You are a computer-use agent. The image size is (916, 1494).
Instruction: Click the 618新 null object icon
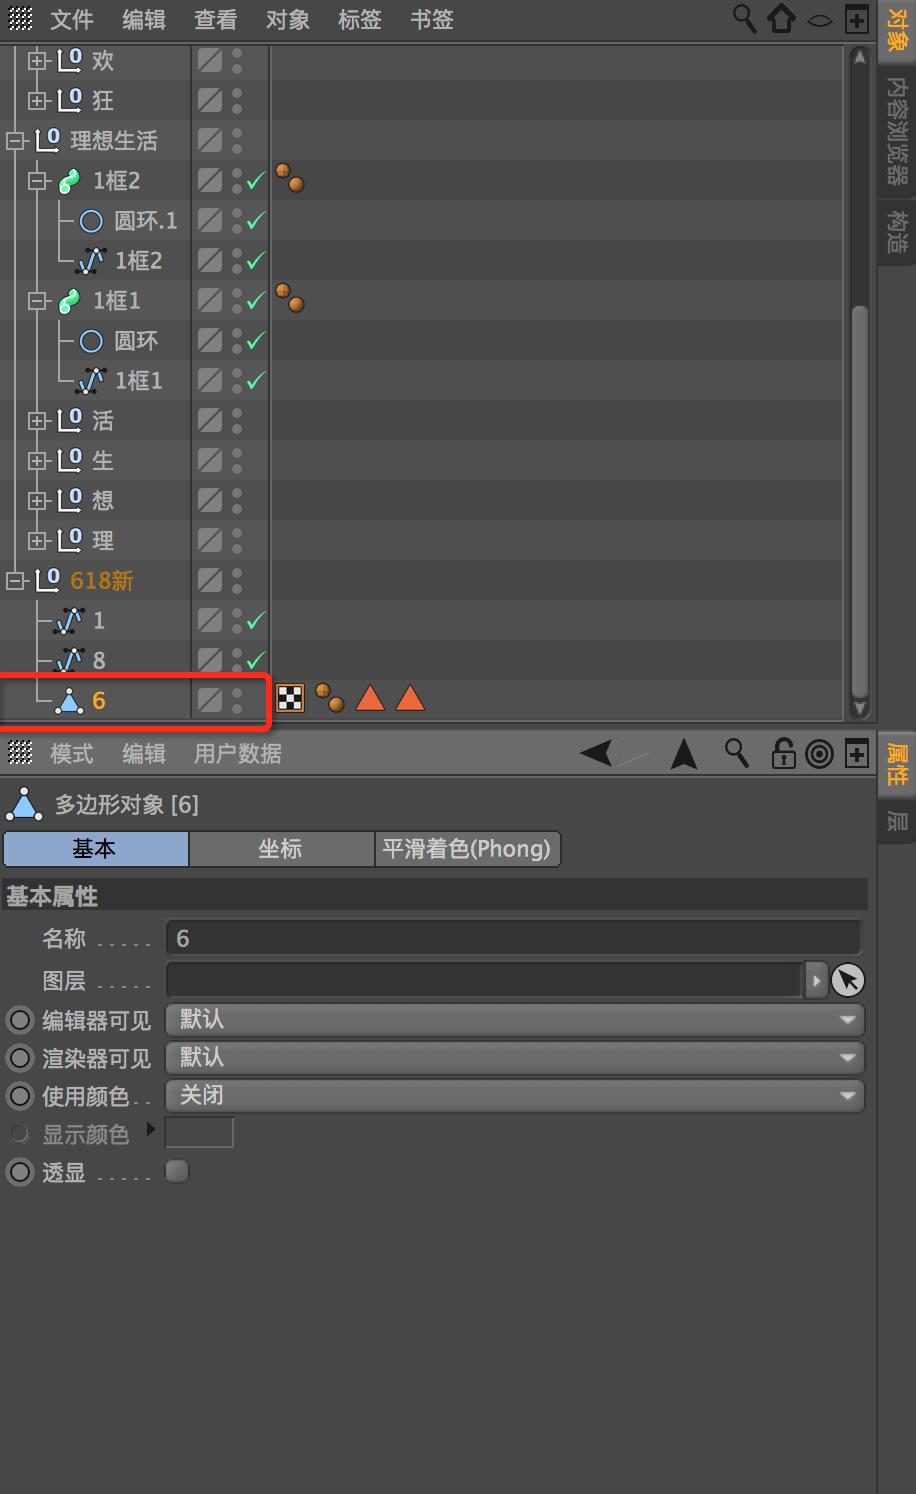pos(47,581)
